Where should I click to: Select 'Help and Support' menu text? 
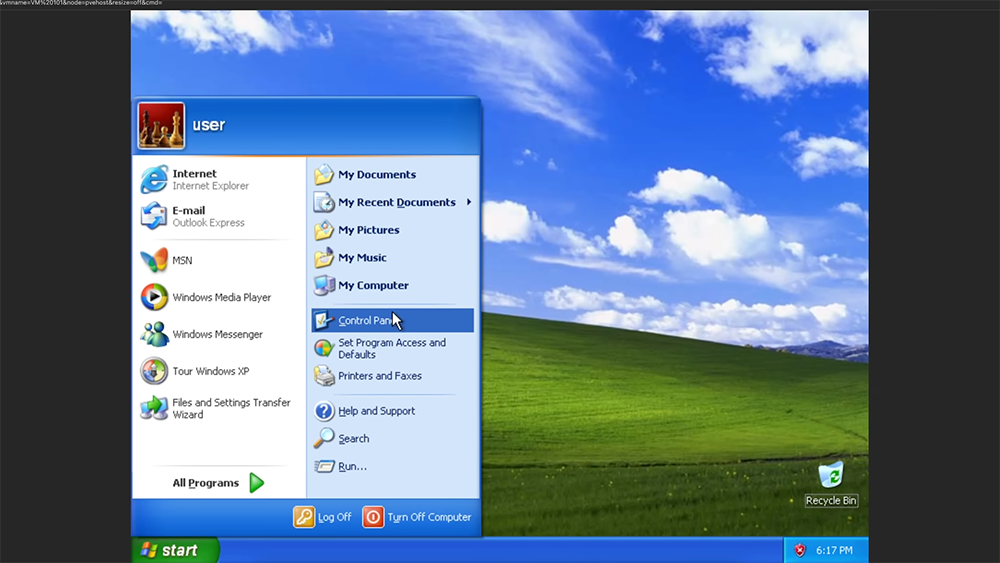coord(376,411)
